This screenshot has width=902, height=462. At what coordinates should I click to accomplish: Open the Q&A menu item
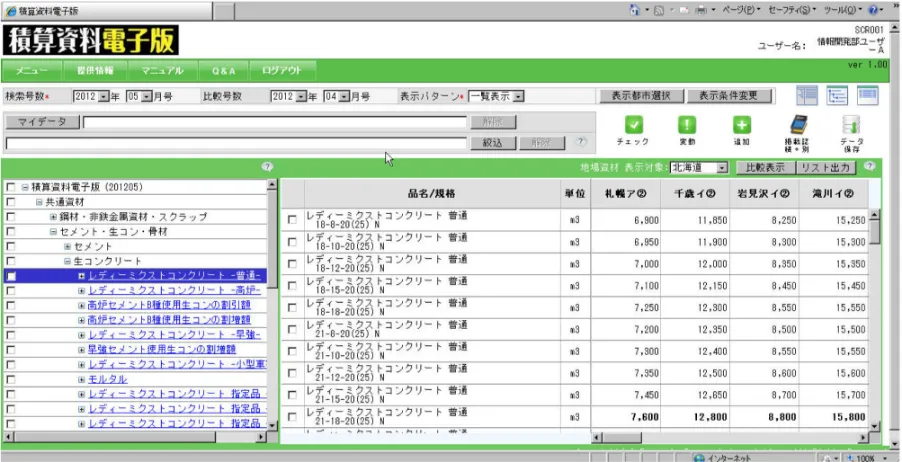(x=222, y=71)
